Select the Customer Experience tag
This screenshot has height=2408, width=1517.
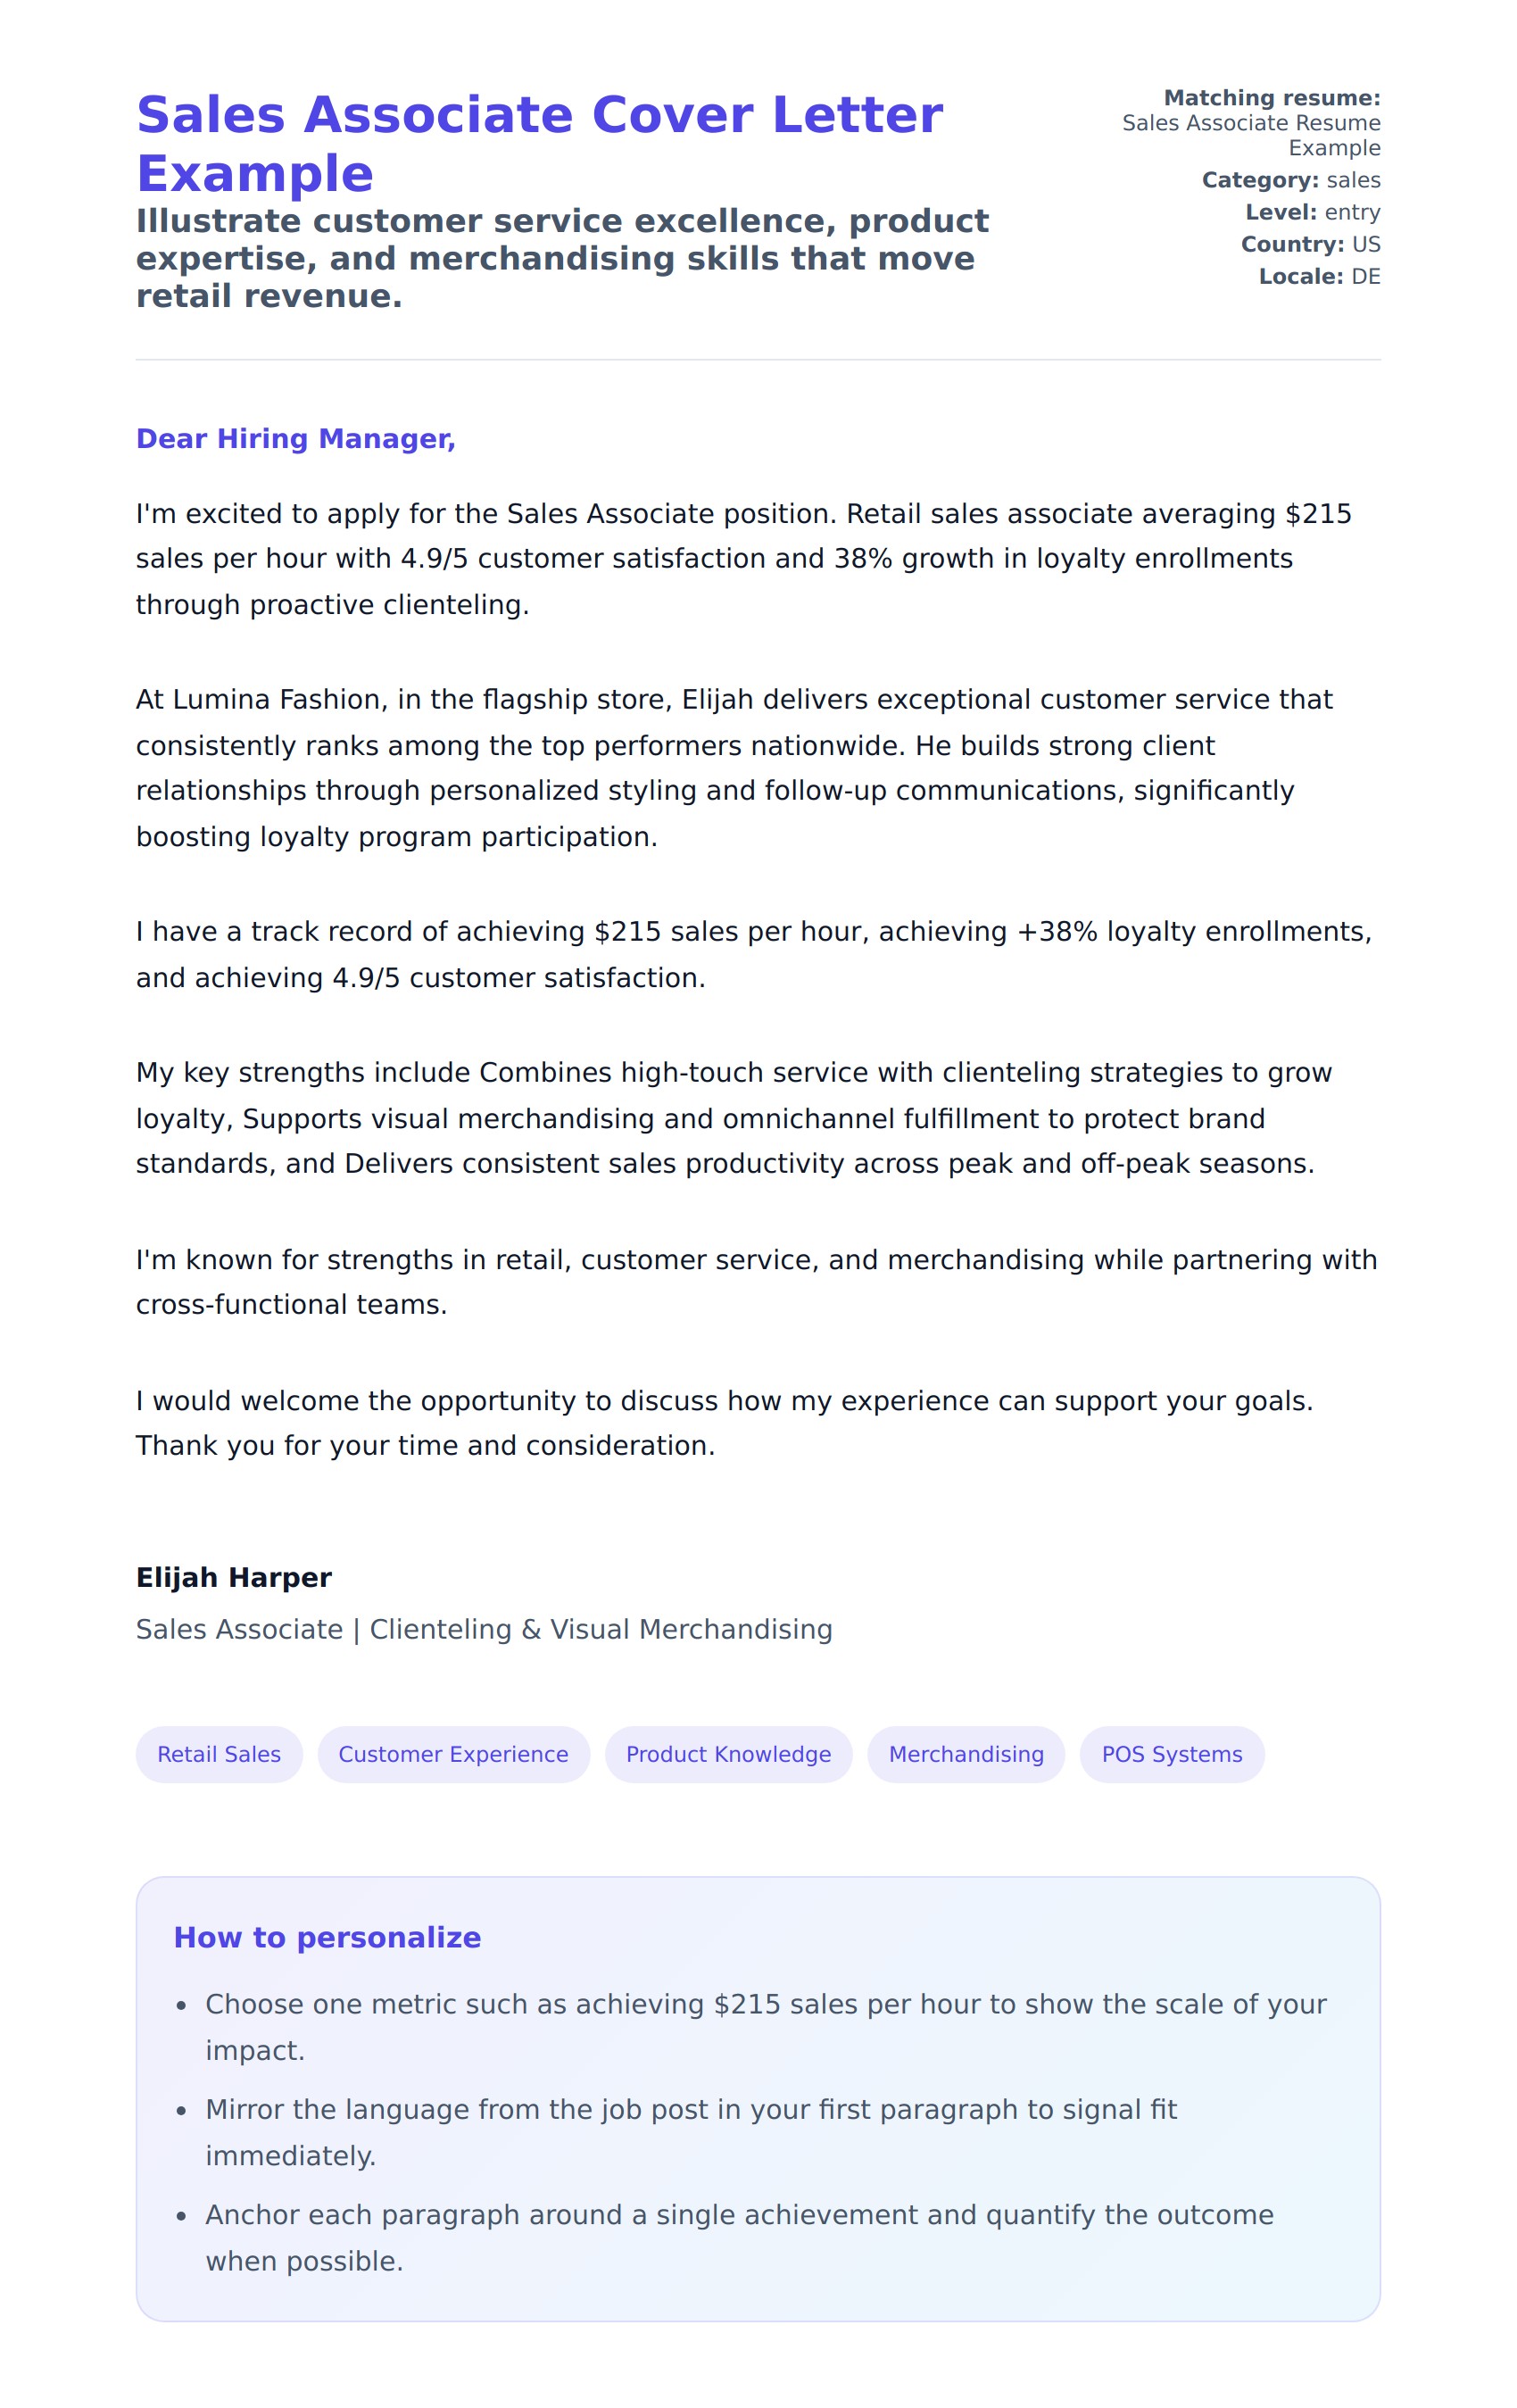click(453, 1754)
